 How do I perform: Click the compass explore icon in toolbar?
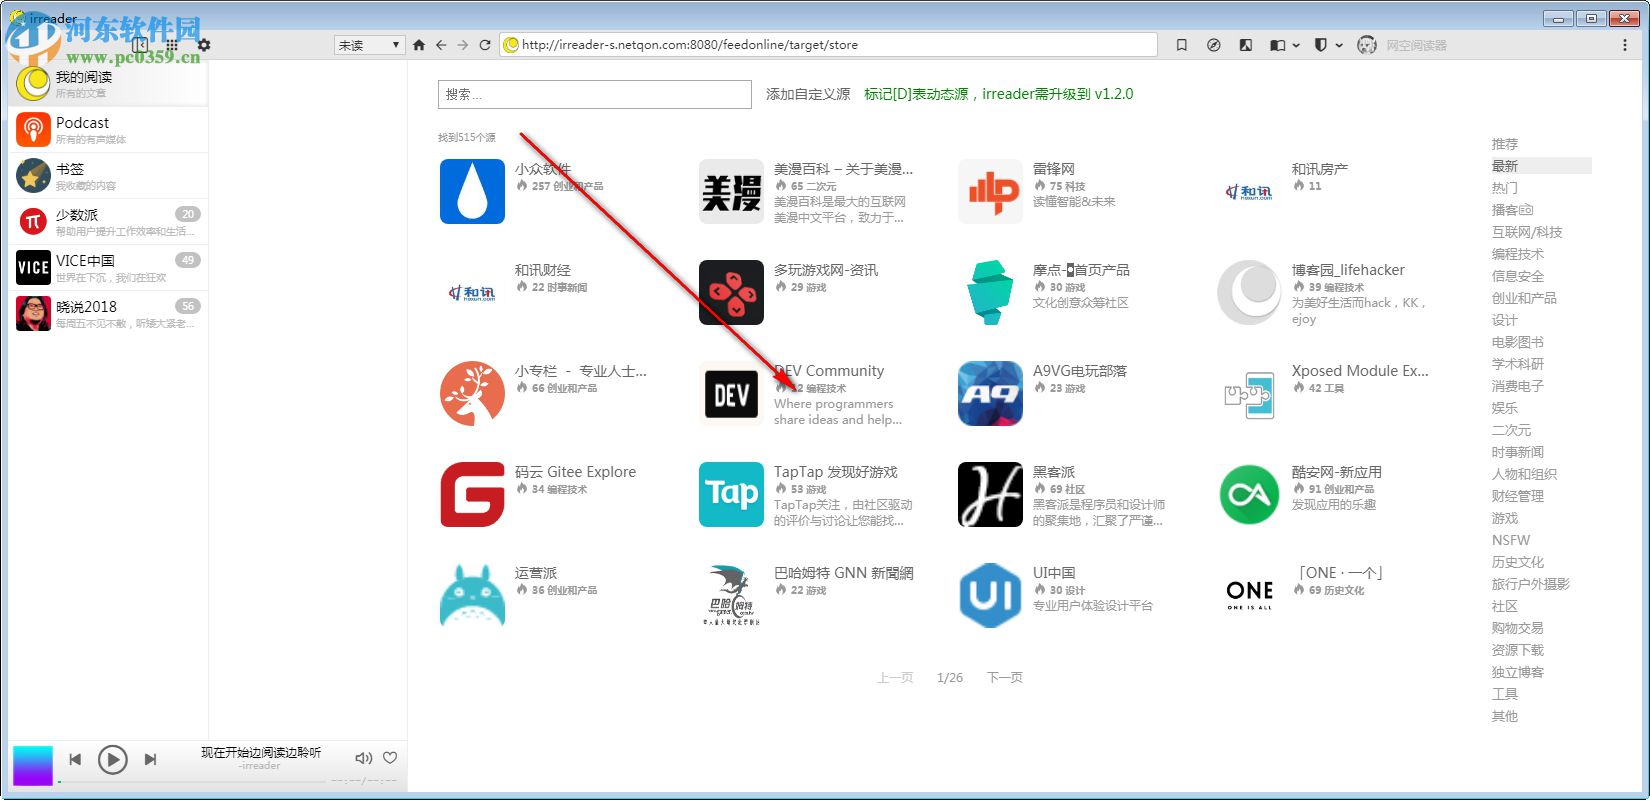pyautogui.click(x=1214, y=45)
